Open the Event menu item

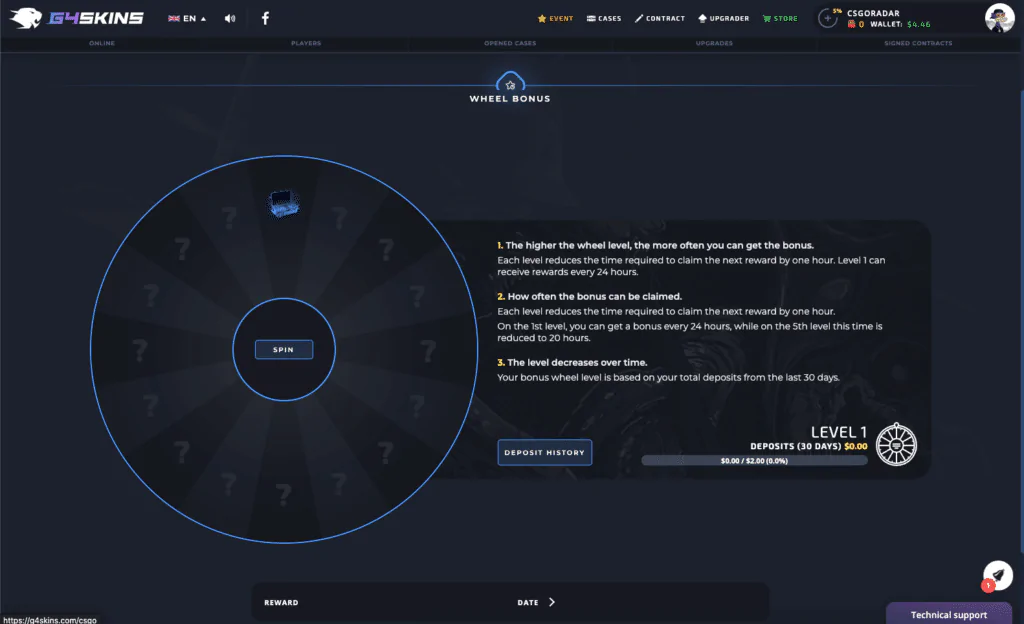click(555, 18)
